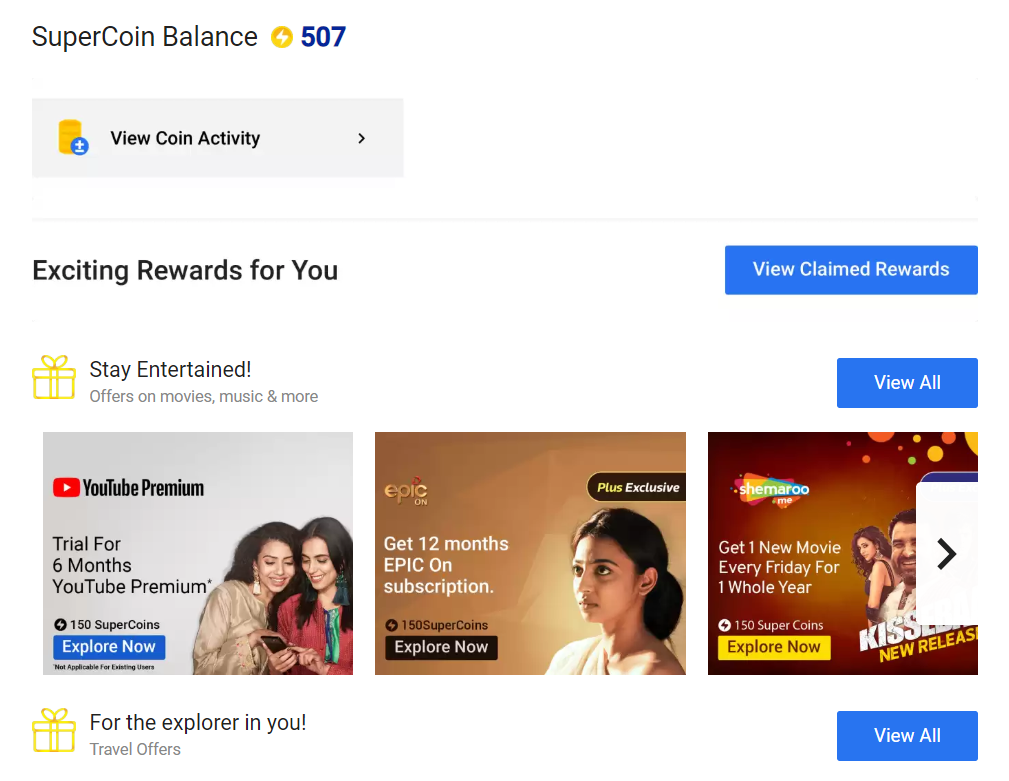
Task: Click the Stay Entertained gift box icon
Action: click(x=54, y=377)
